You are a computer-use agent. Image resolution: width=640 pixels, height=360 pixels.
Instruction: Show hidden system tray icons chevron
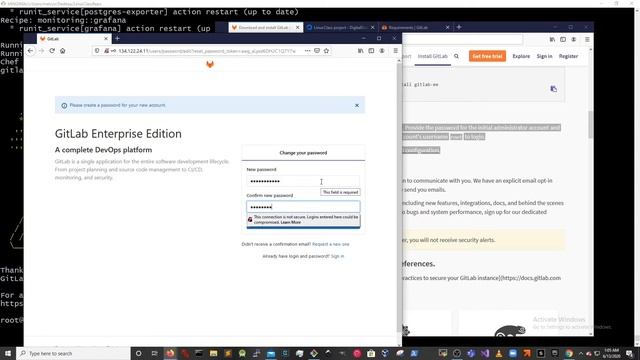[581, 354]
